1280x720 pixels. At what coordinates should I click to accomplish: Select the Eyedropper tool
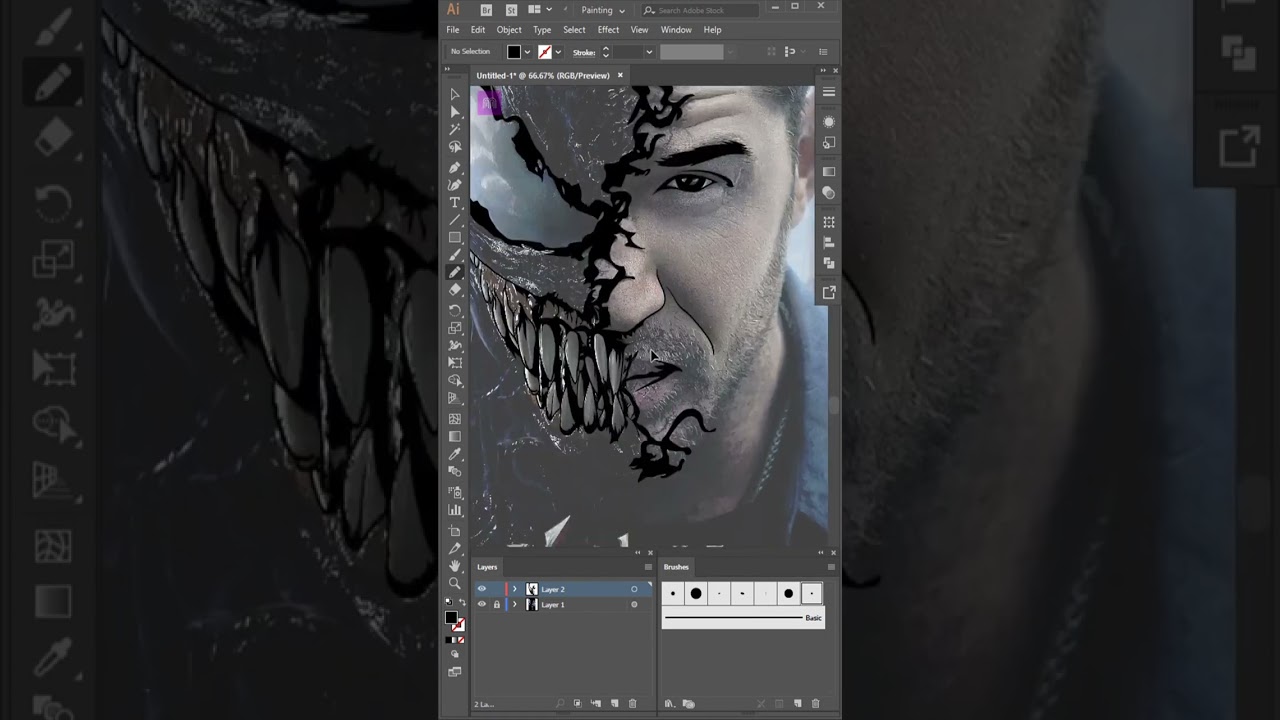(455, 453)
